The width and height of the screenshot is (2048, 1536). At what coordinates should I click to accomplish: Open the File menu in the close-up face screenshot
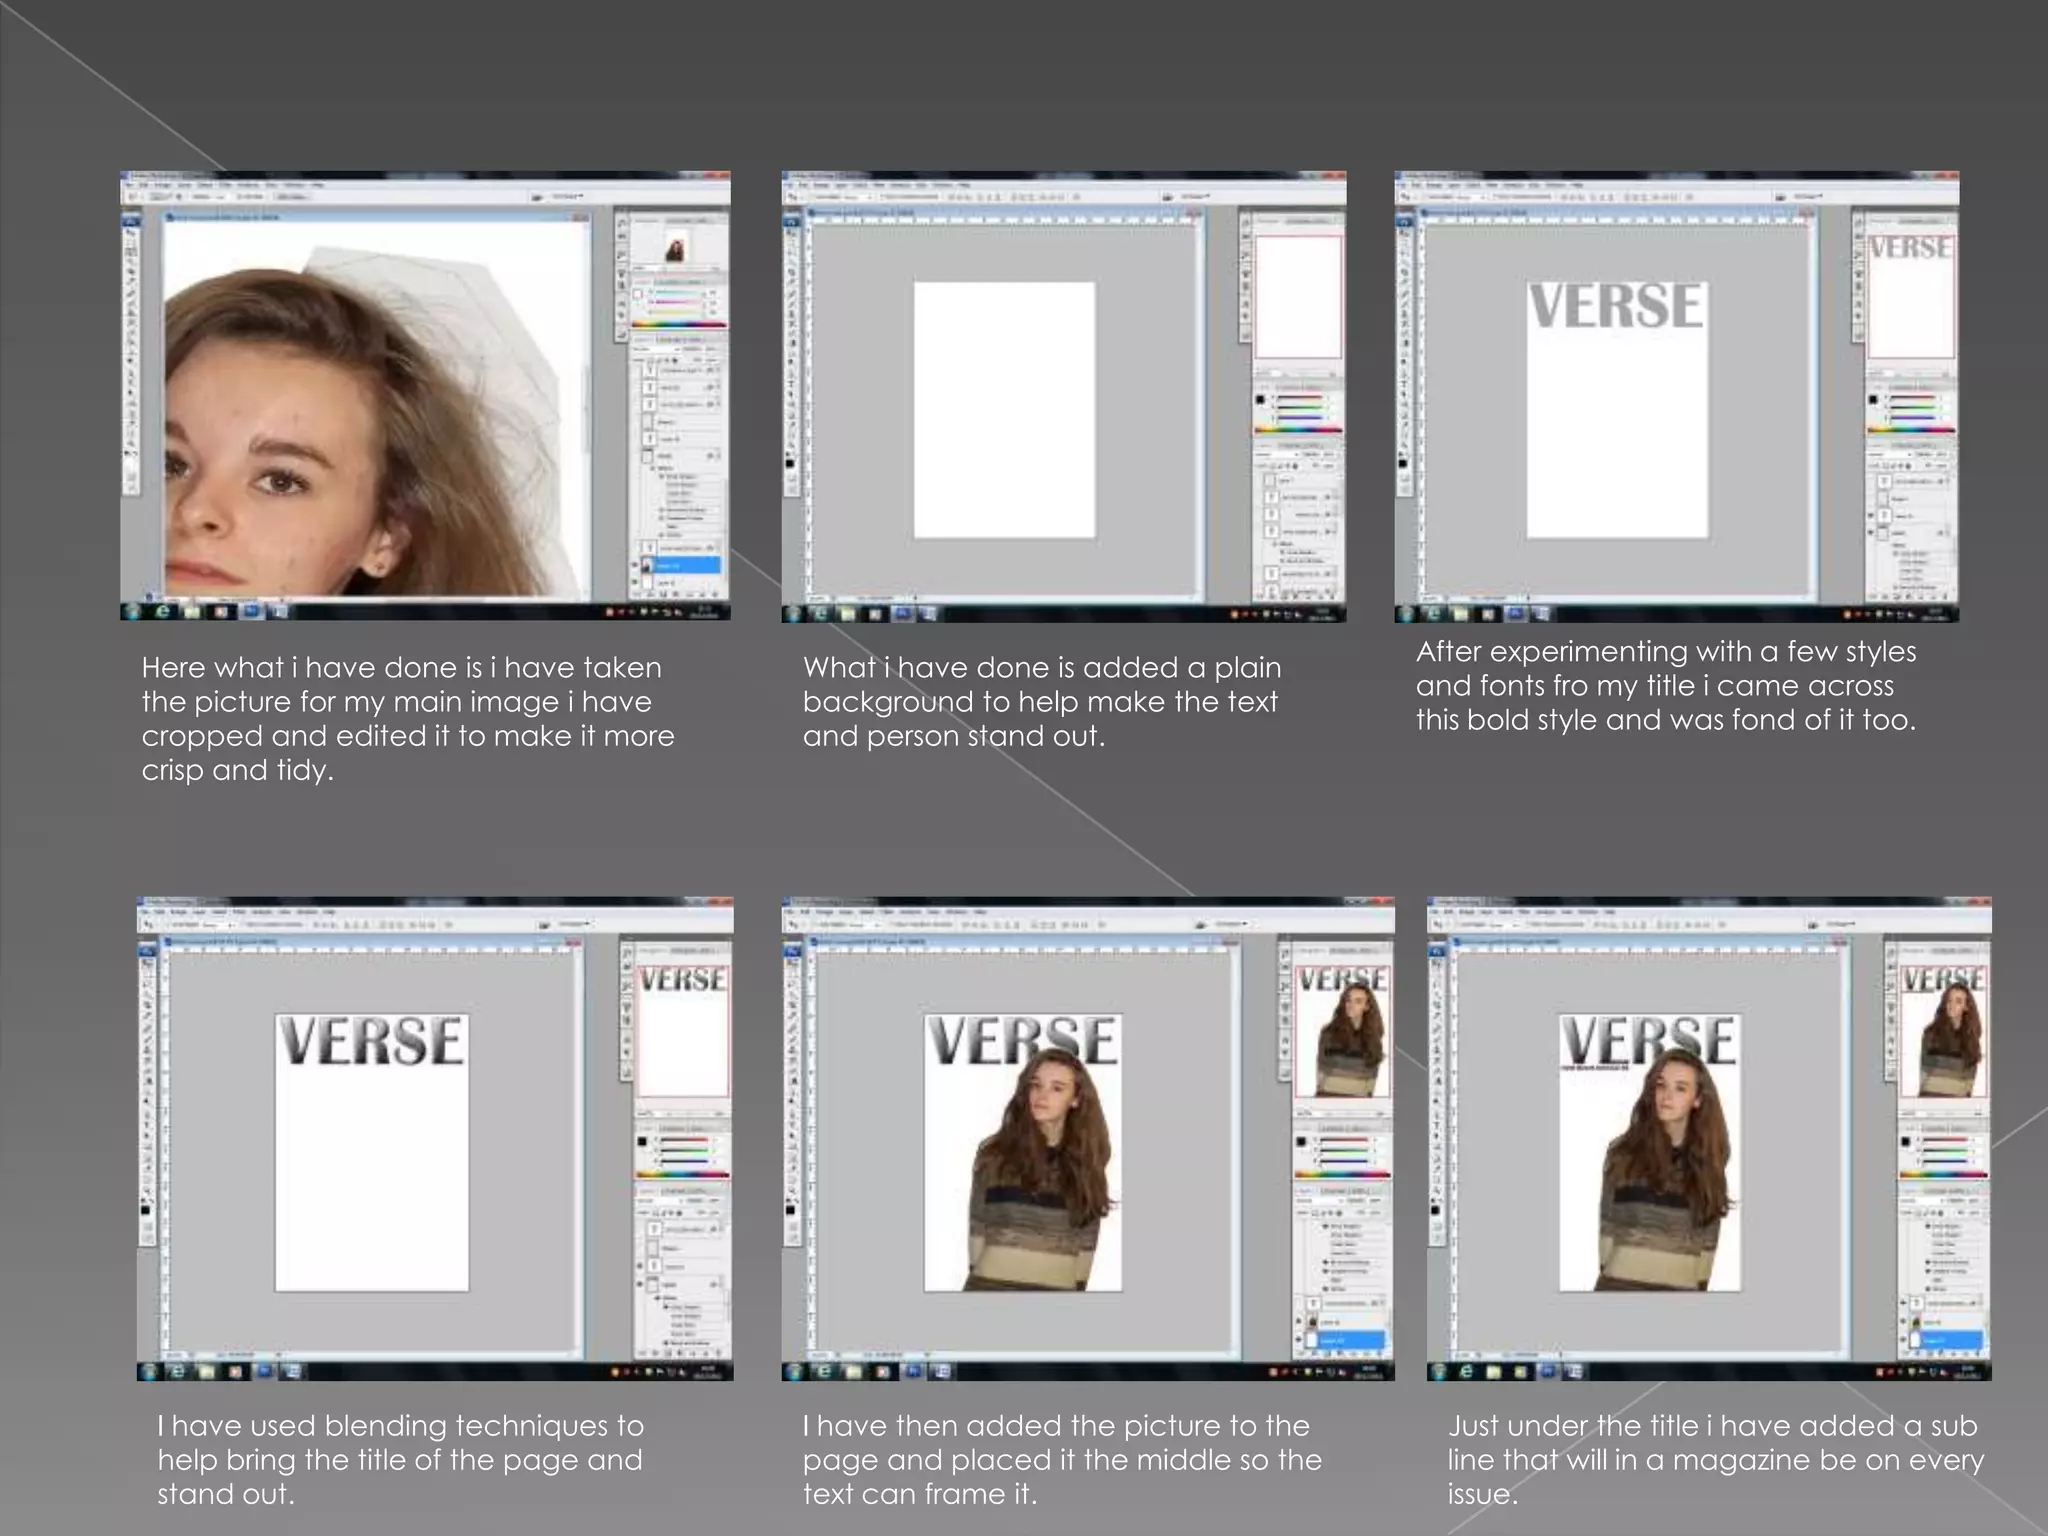click(131, 186)
